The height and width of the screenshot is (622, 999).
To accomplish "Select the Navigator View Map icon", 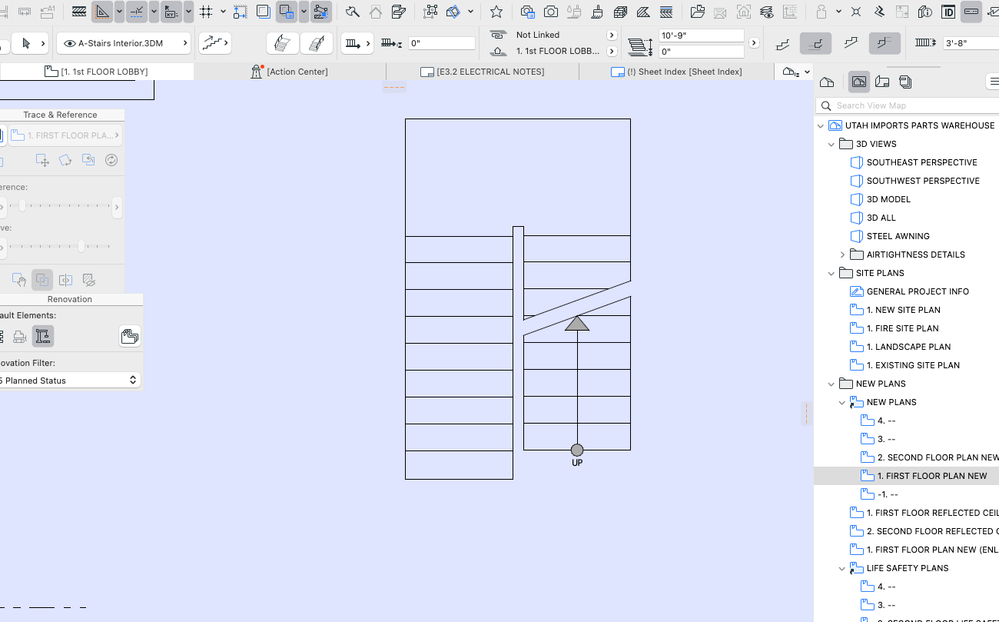I will pos(859,82).
